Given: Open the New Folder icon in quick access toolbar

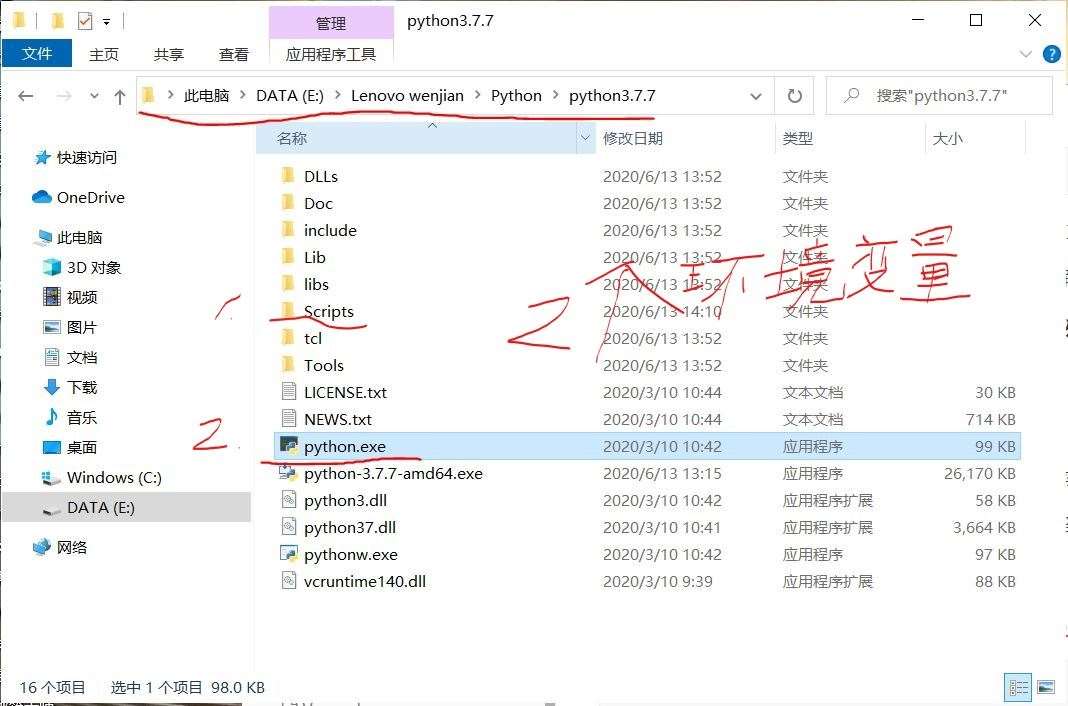Looking at the screenshot, I should coord(58,20).
